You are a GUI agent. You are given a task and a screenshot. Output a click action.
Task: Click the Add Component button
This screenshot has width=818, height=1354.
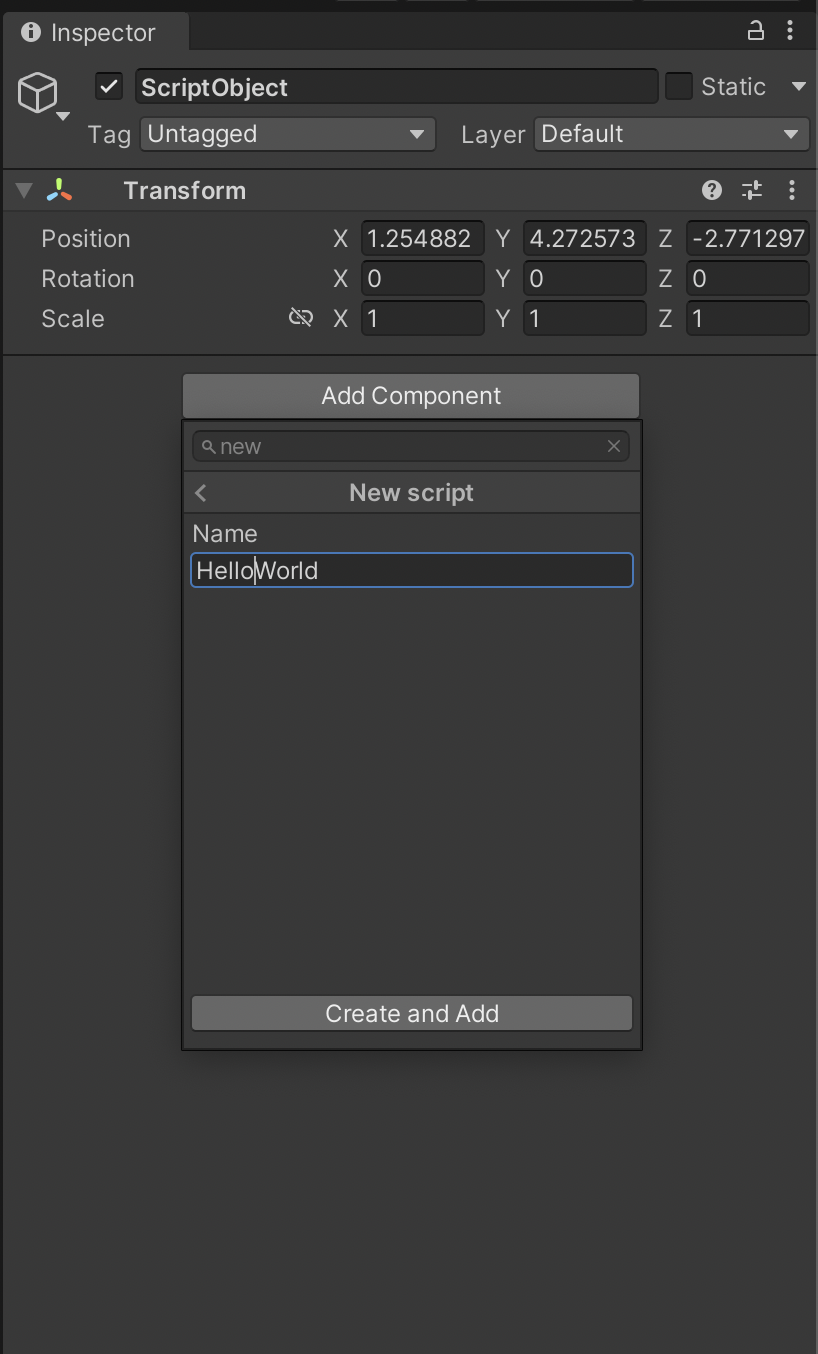pos(411,396)
